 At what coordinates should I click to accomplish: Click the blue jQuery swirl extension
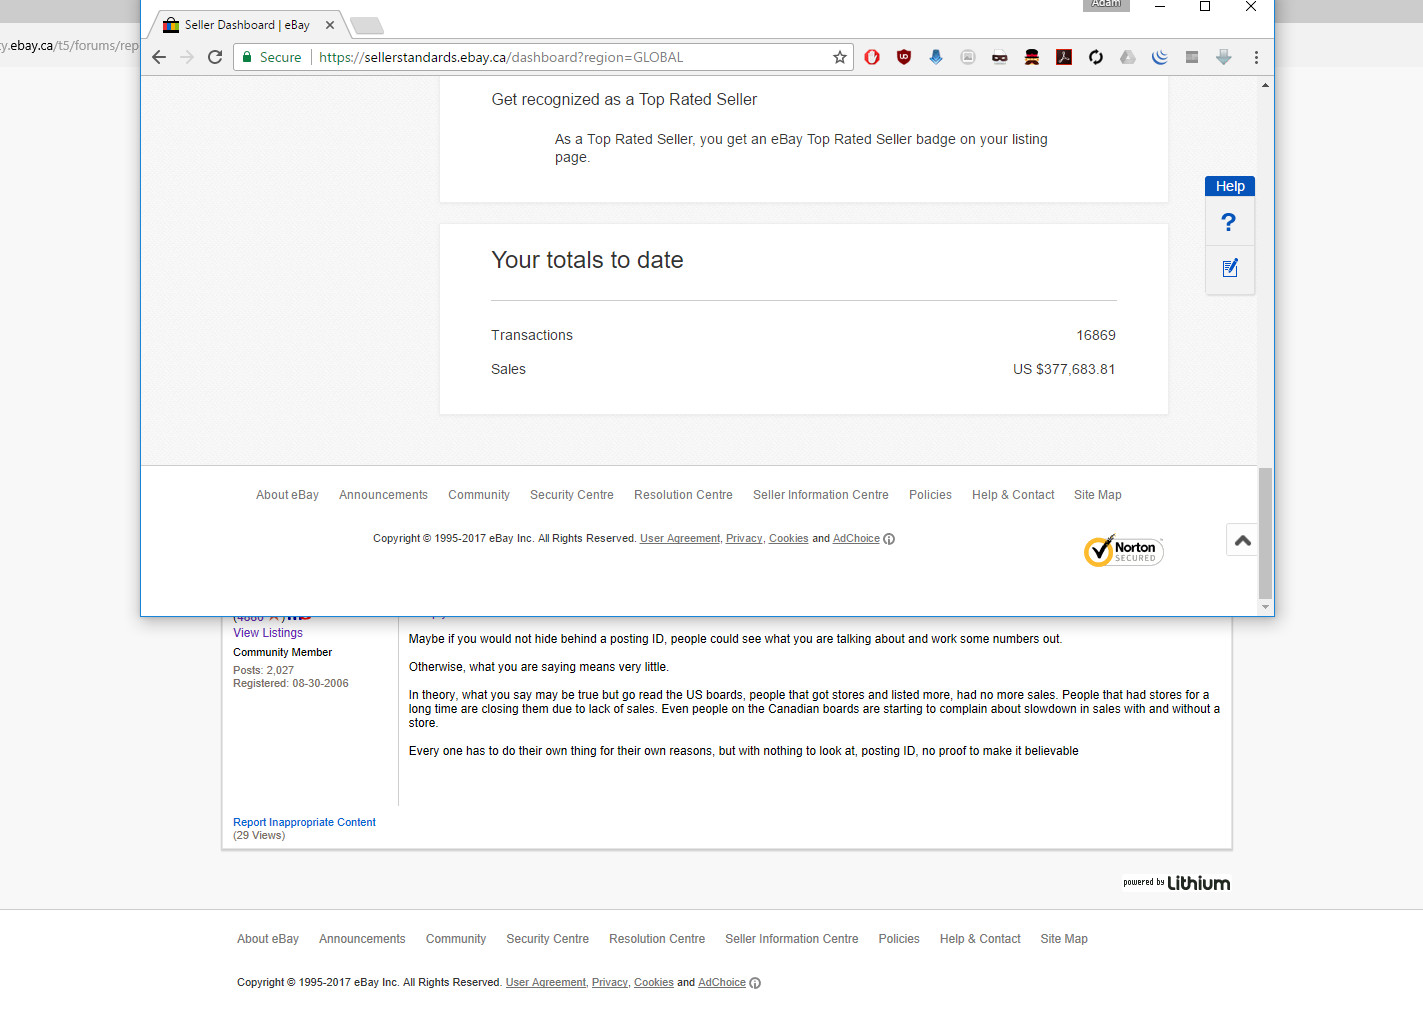[x=1160, y=57]
